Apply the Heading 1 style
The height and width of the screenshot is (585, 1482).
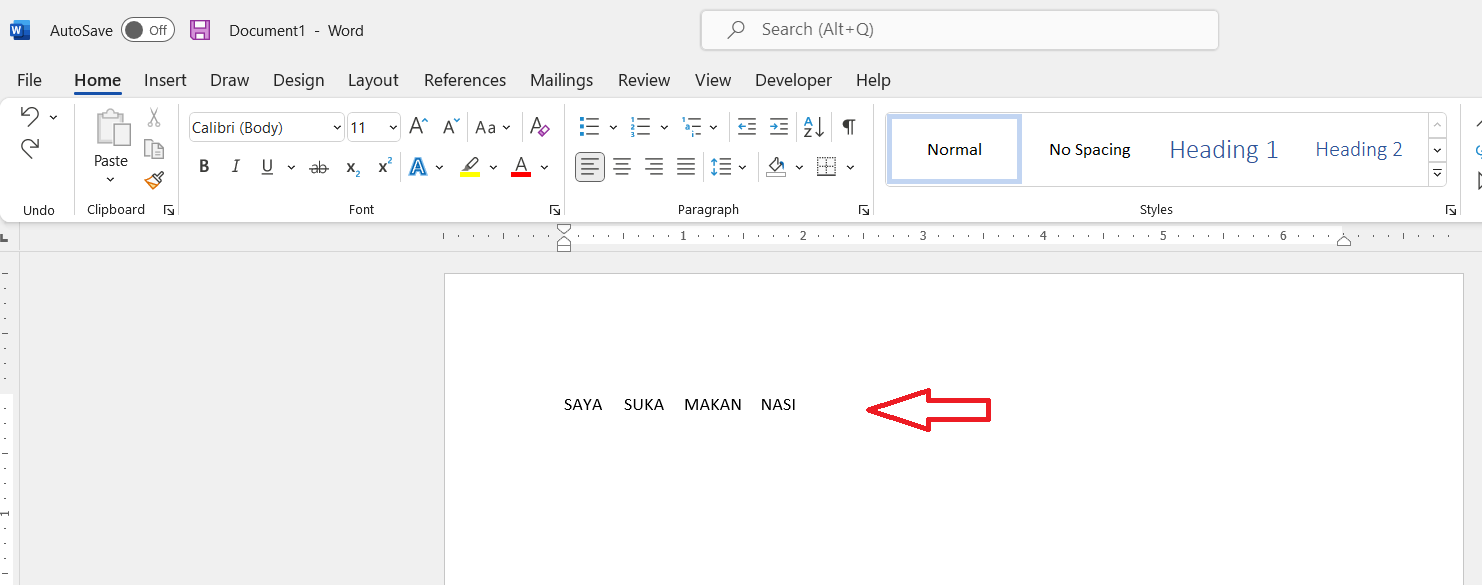[1223, 150]
